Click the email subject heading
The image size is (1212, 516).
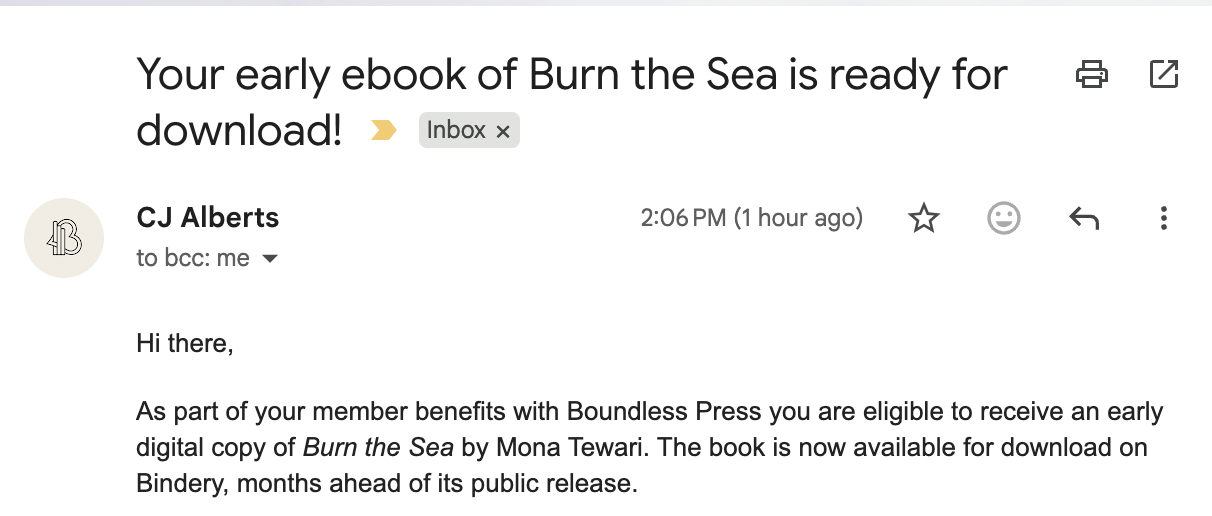tap(571, 74)
